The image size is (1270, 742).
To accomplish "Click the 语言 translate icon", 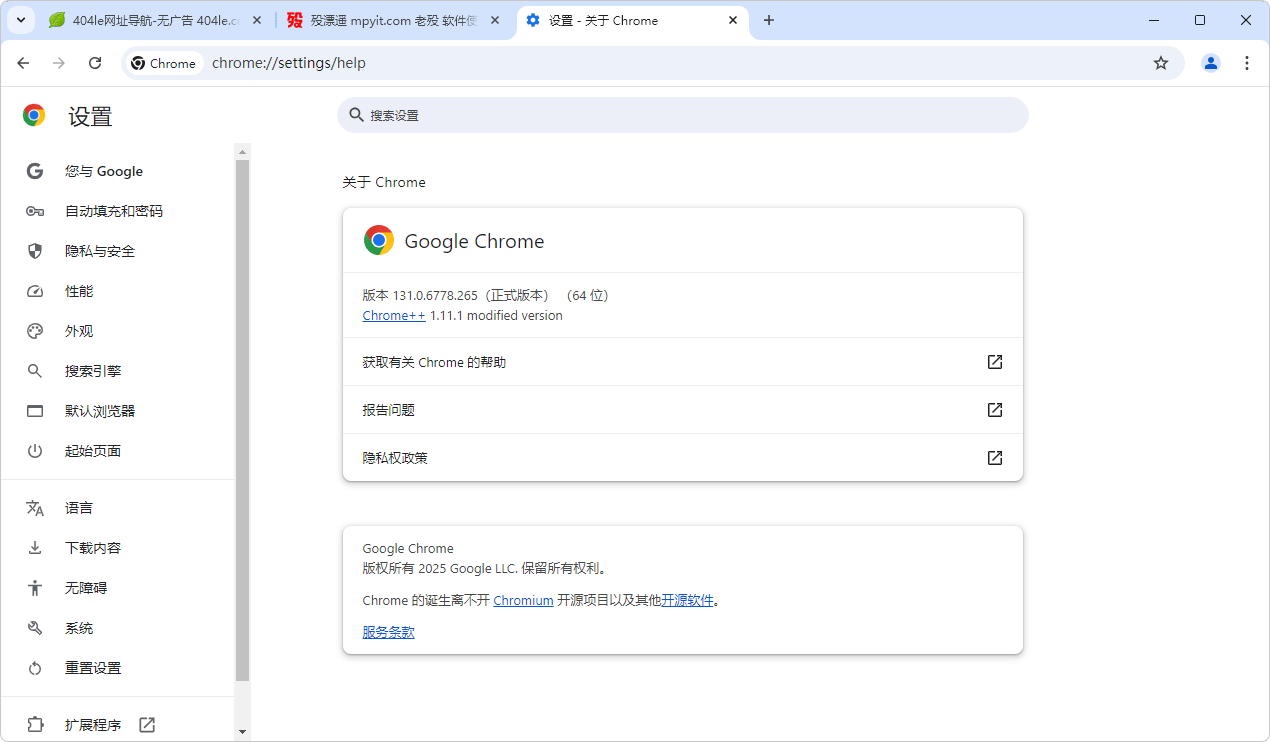I will point(35,508).
